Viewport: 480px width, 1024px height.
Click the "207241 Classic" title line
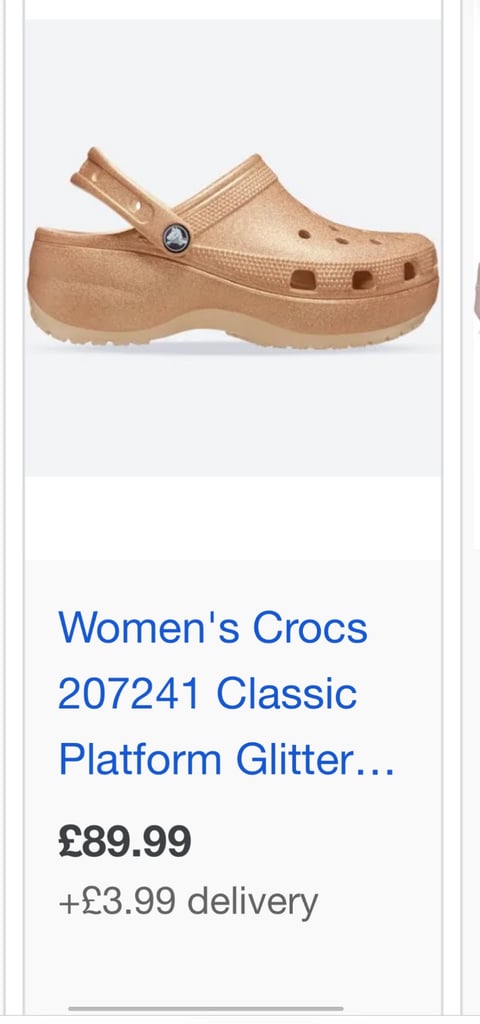(208, 694)
